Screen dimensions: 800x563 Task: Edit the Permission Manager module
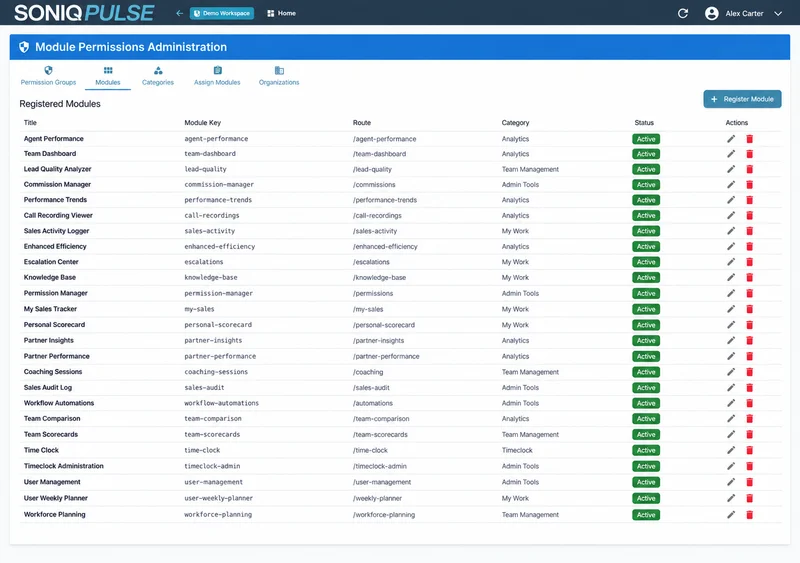(x=731, y=293)
